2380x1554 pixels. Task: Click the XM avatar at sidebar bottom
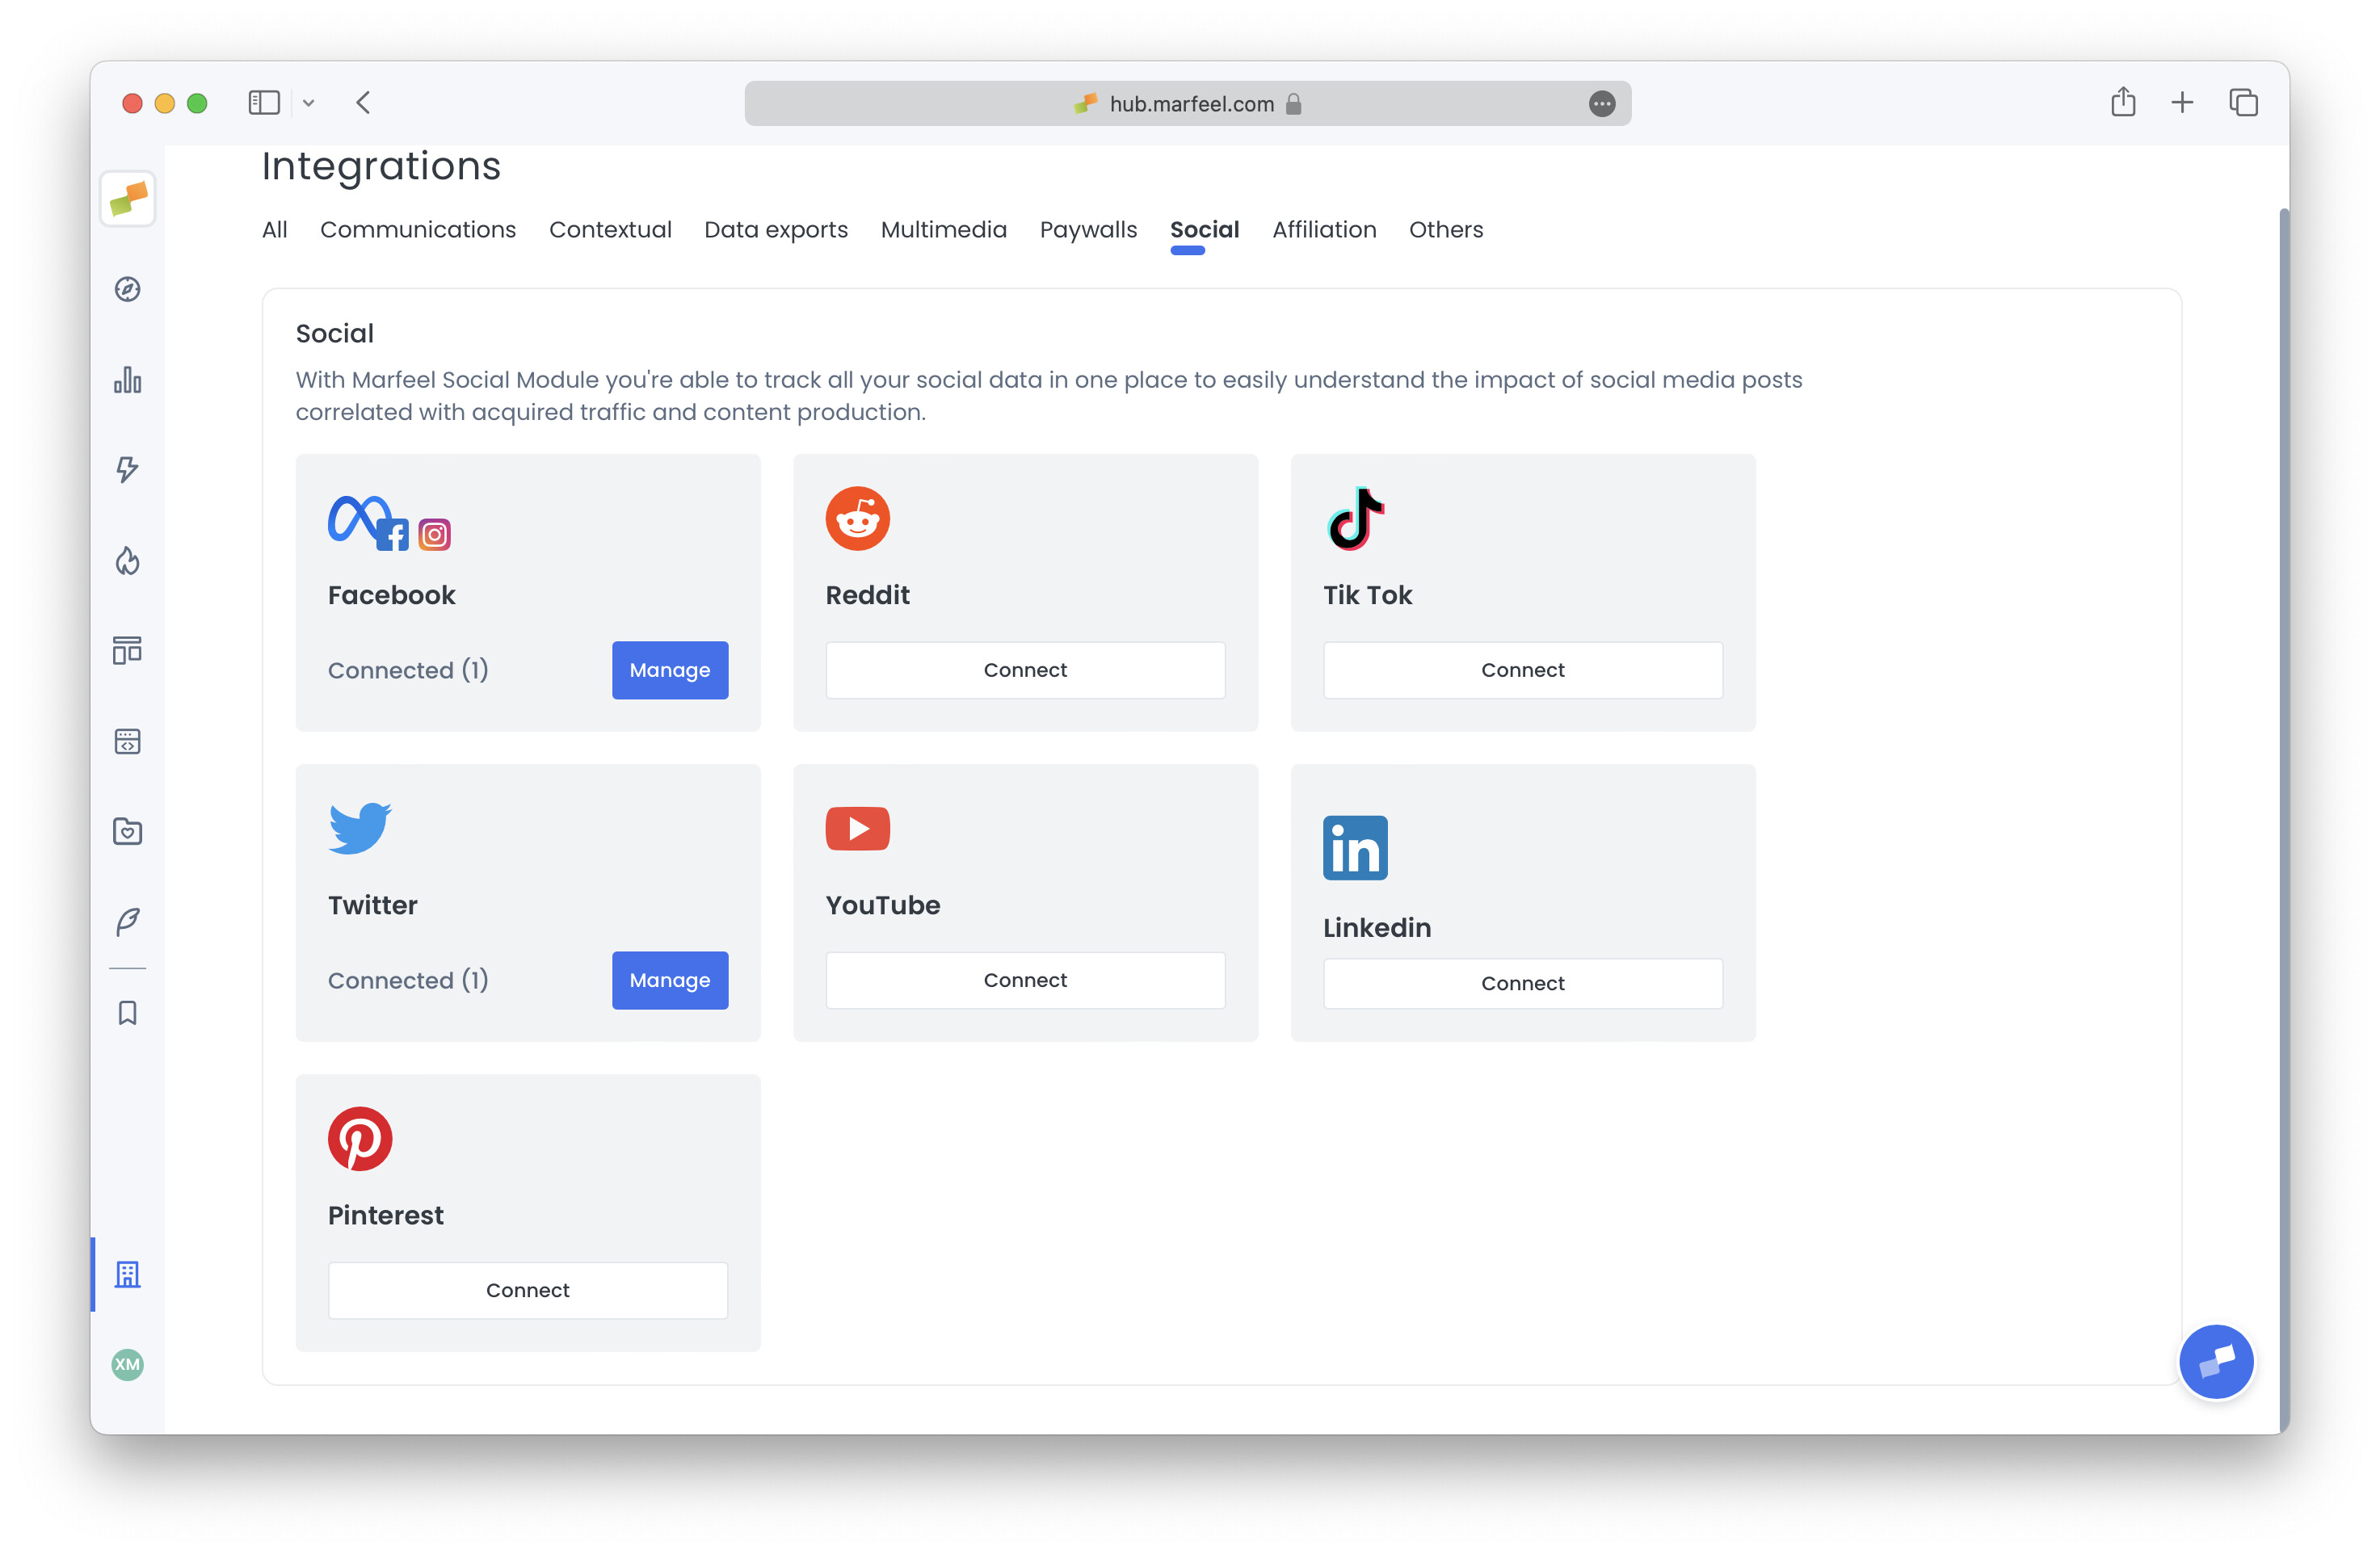pyautogui.click(x=127, y=1365)
